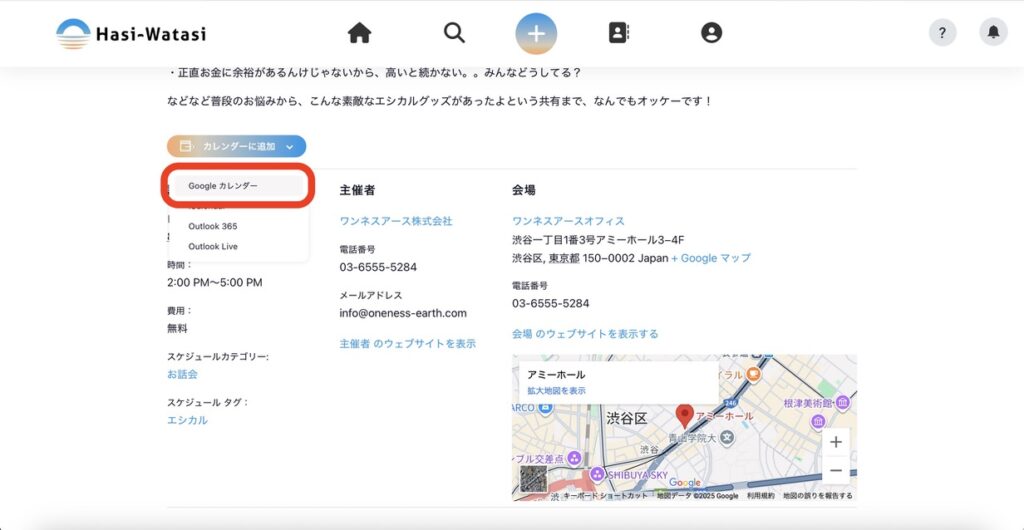This screenshot has height=530, width=1024.
Task: Open the ワンネスアース株式会社 organizer link
Action: 396,221
